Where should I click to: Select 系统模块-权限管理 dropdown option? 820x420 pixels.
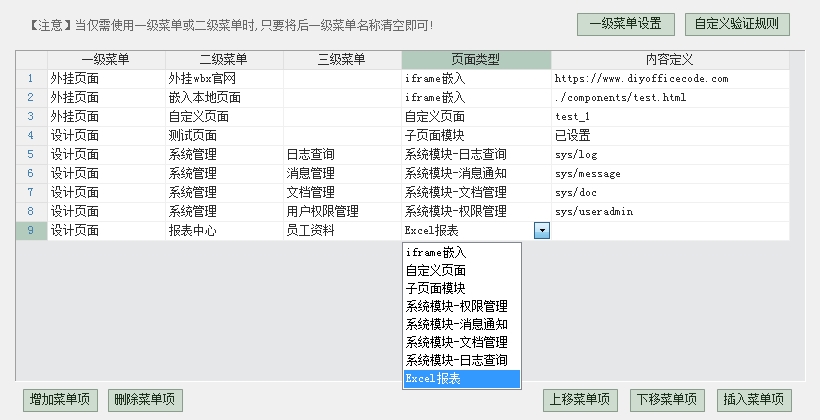pyautogui.click(x=462, y=306)
